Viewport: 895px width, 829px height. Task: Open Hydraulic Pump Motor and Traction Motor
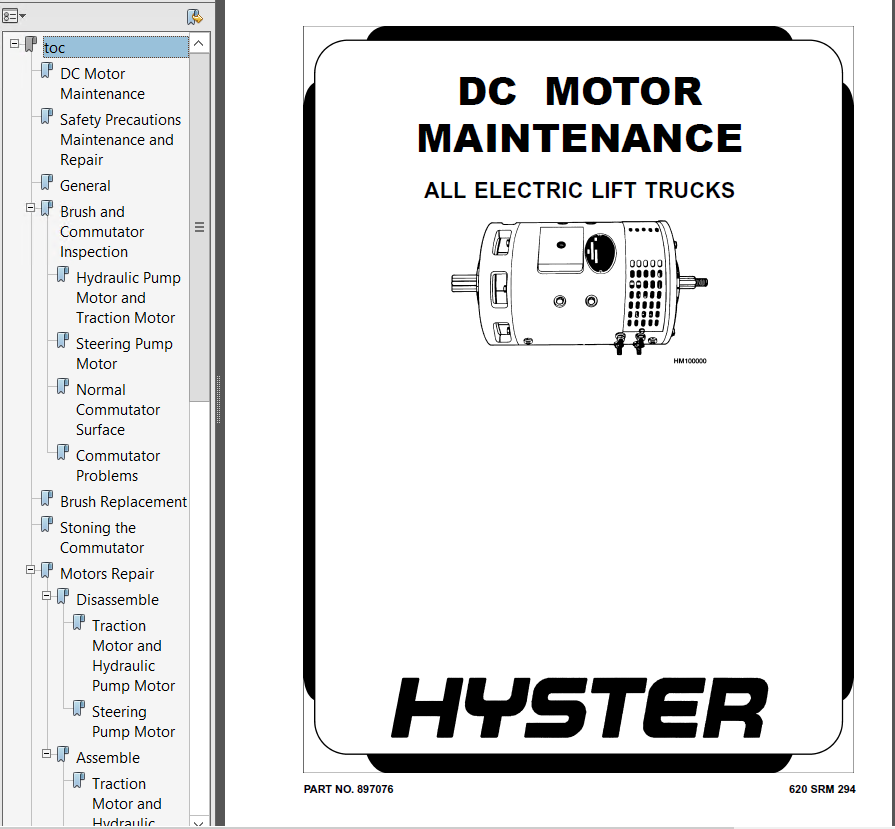click(x=128, y=297)
